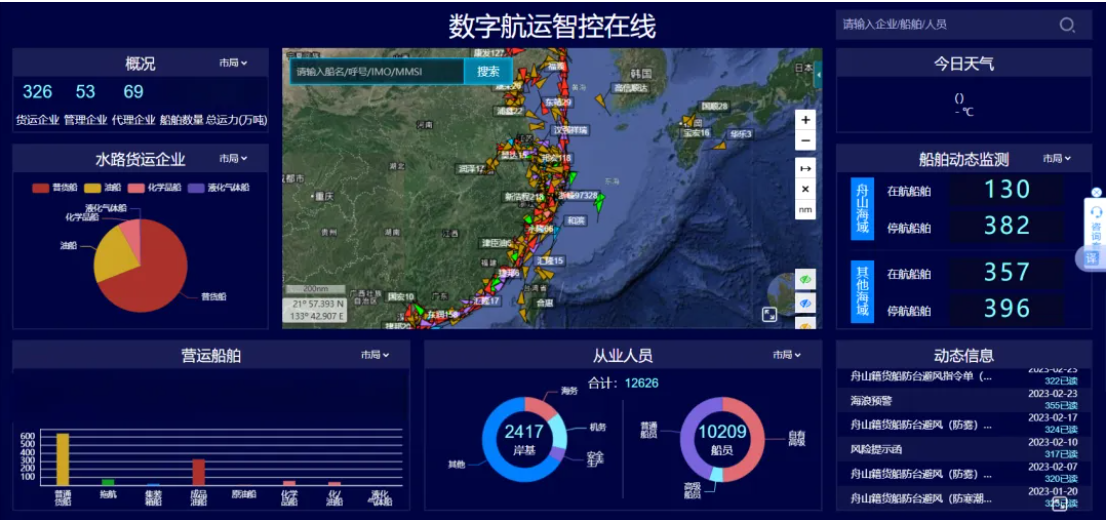The image size is (1110, 520).
Task: Open the 海浪预警 news item
Action: 869,400
